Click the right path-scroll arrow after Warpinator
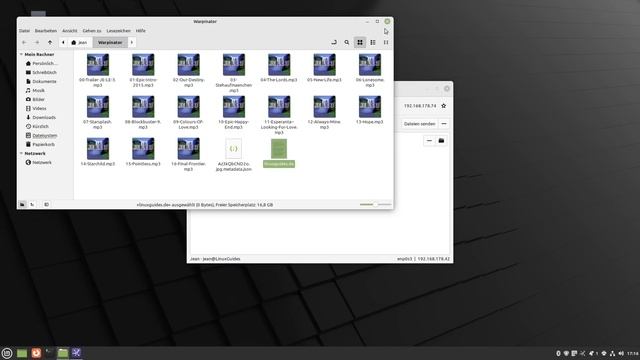 (x=131, y=42)
